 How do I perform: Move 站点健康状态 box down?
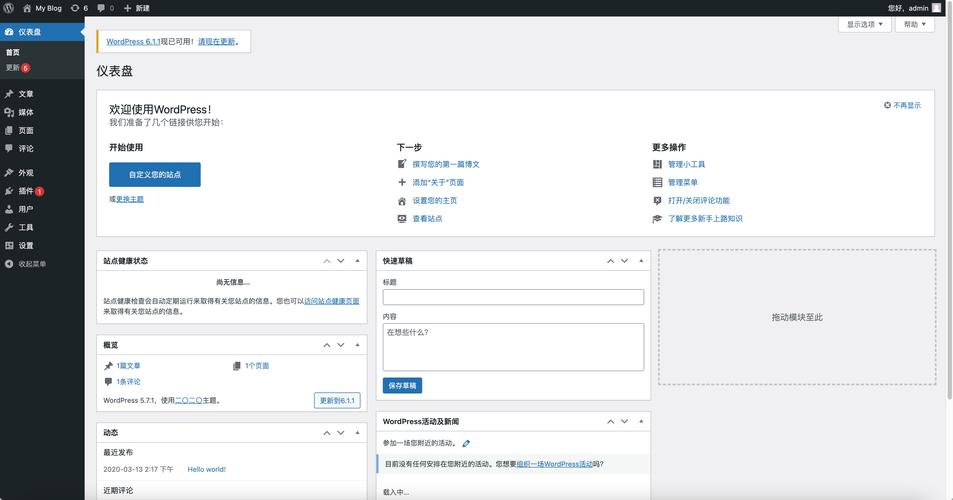(341, 261)
